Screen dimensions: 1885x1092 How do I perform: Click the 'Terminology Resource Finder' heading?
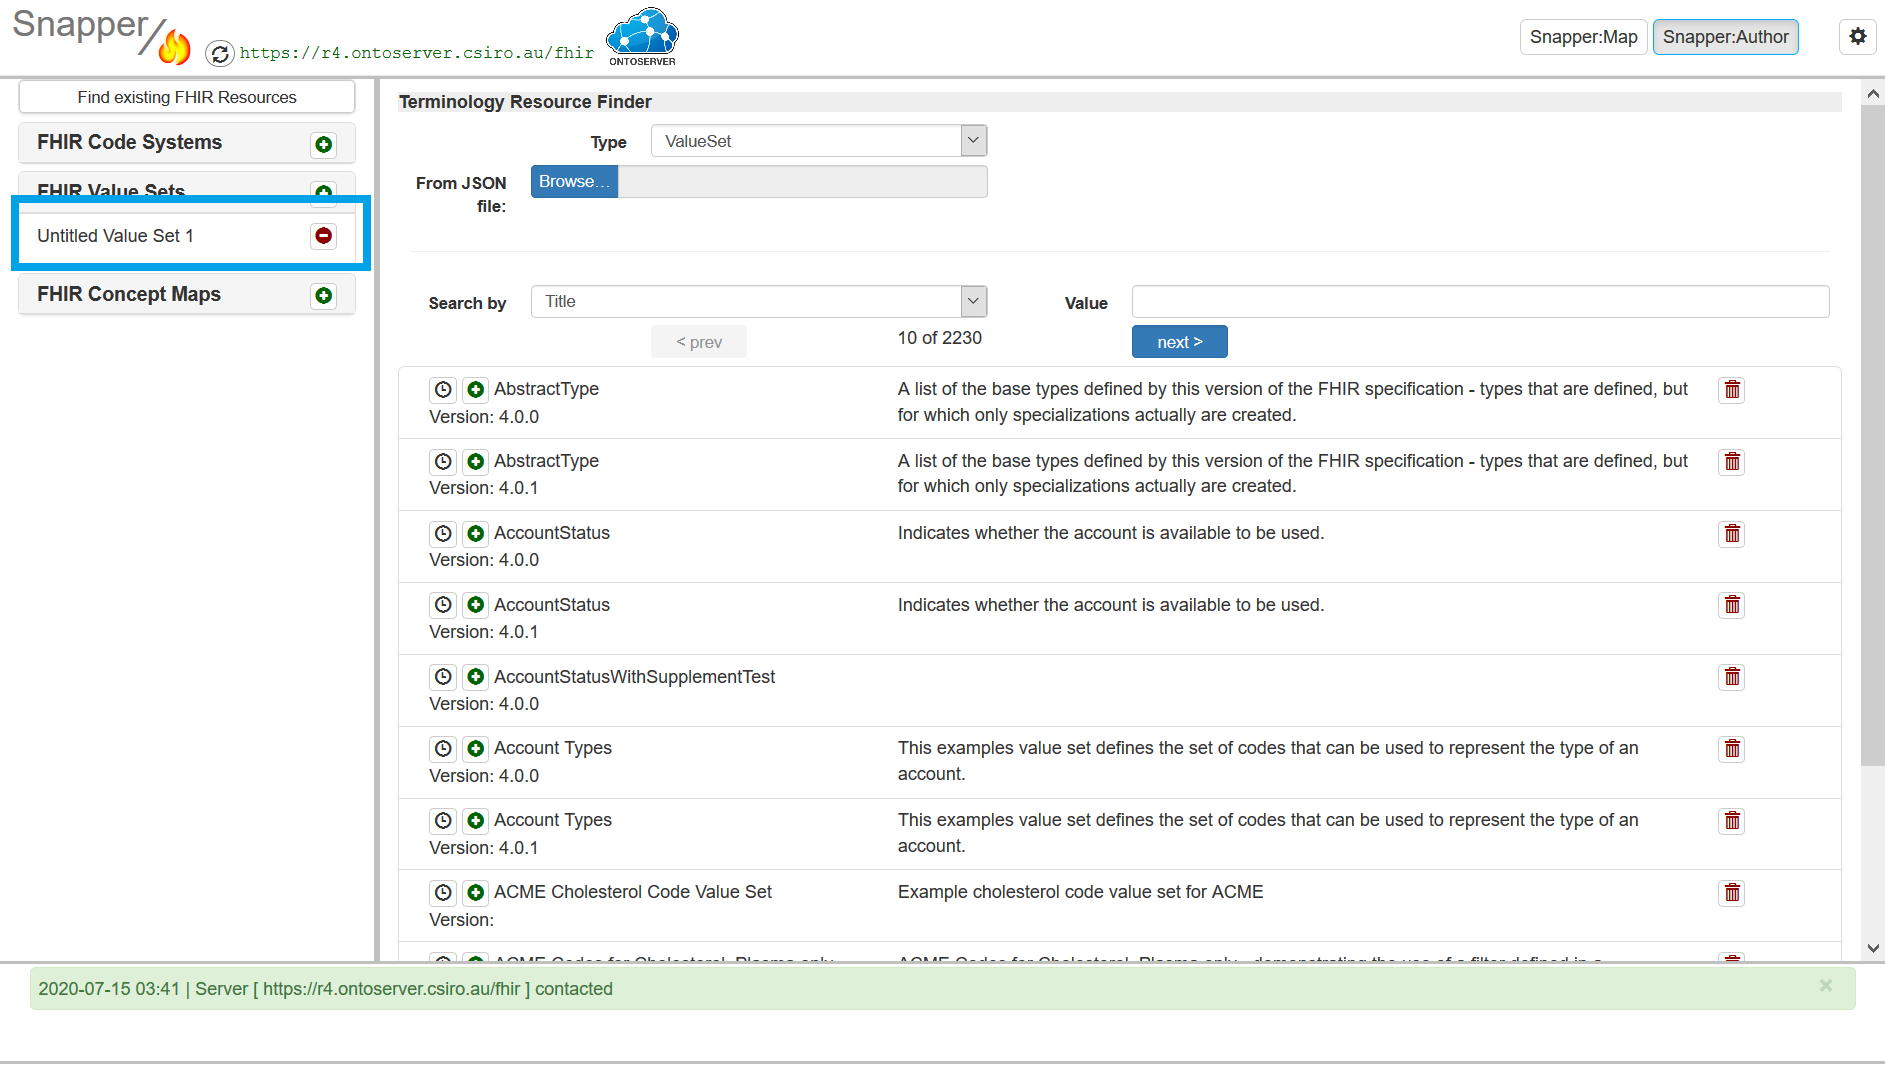pos(524,102)
